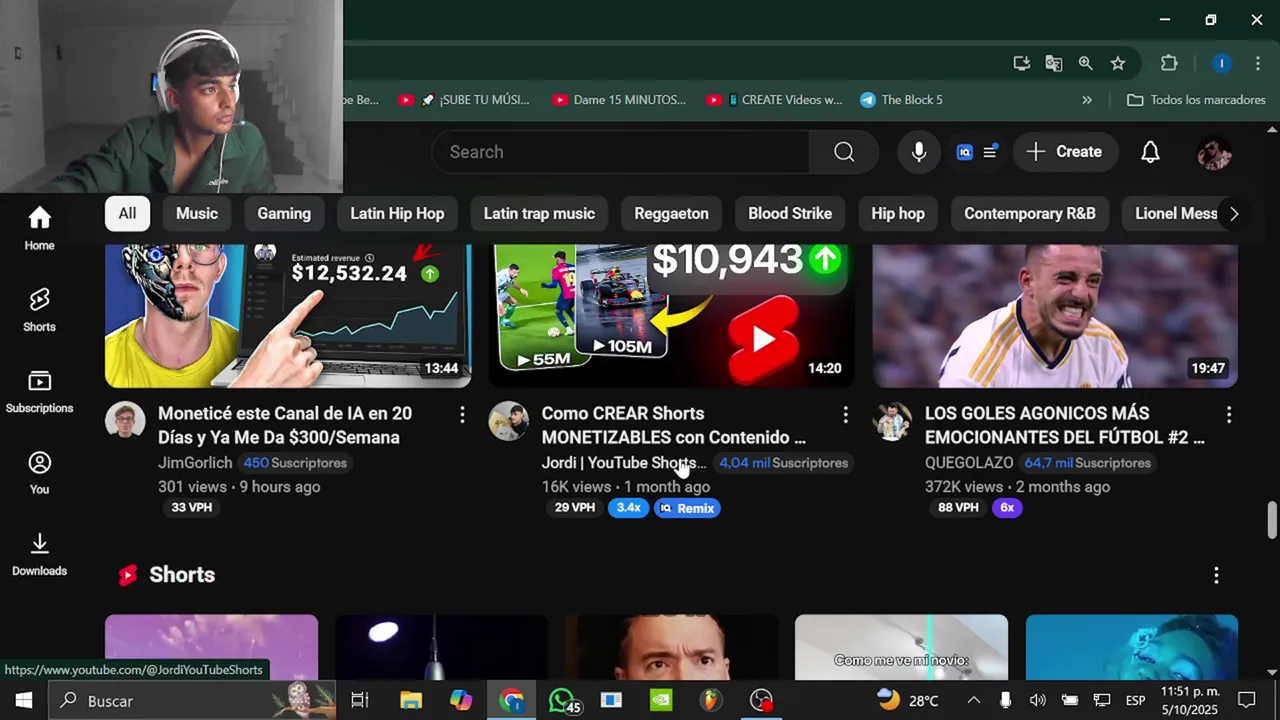Open Shorts in the sidebar
1280x720 pixels.
tap(39, 310)
